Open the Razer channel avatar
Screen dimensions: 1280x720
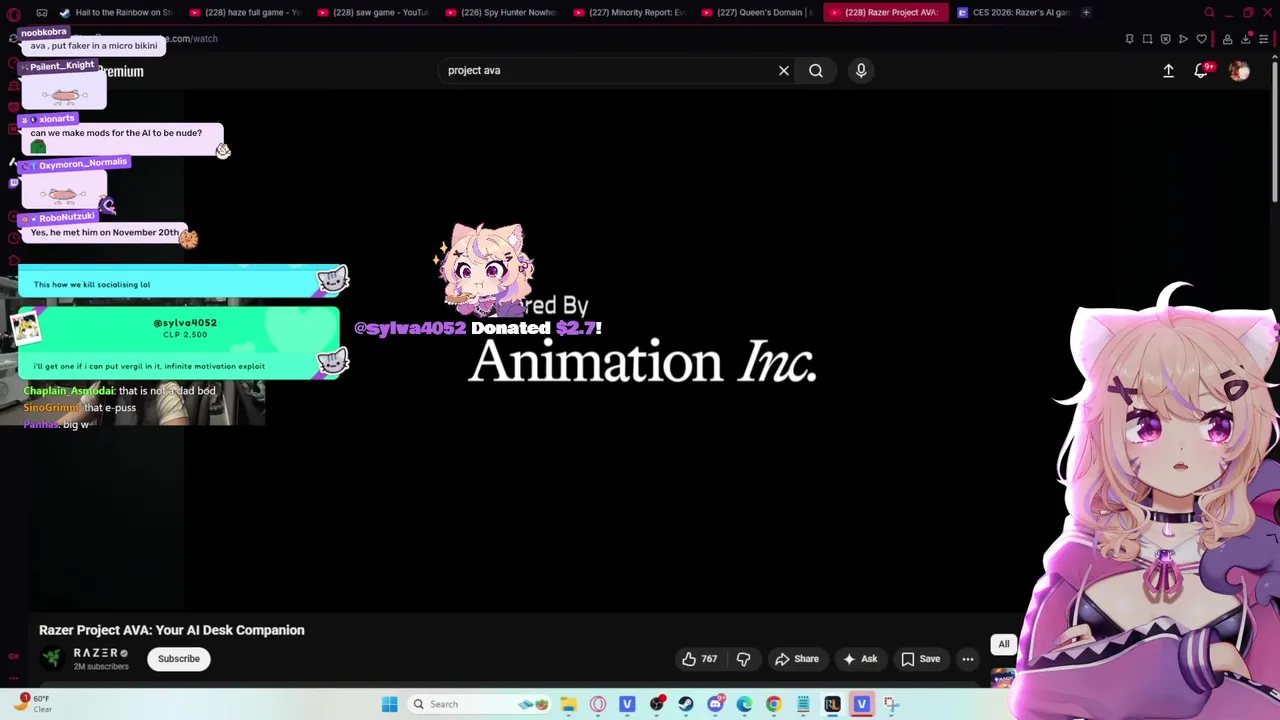point(52,658)
